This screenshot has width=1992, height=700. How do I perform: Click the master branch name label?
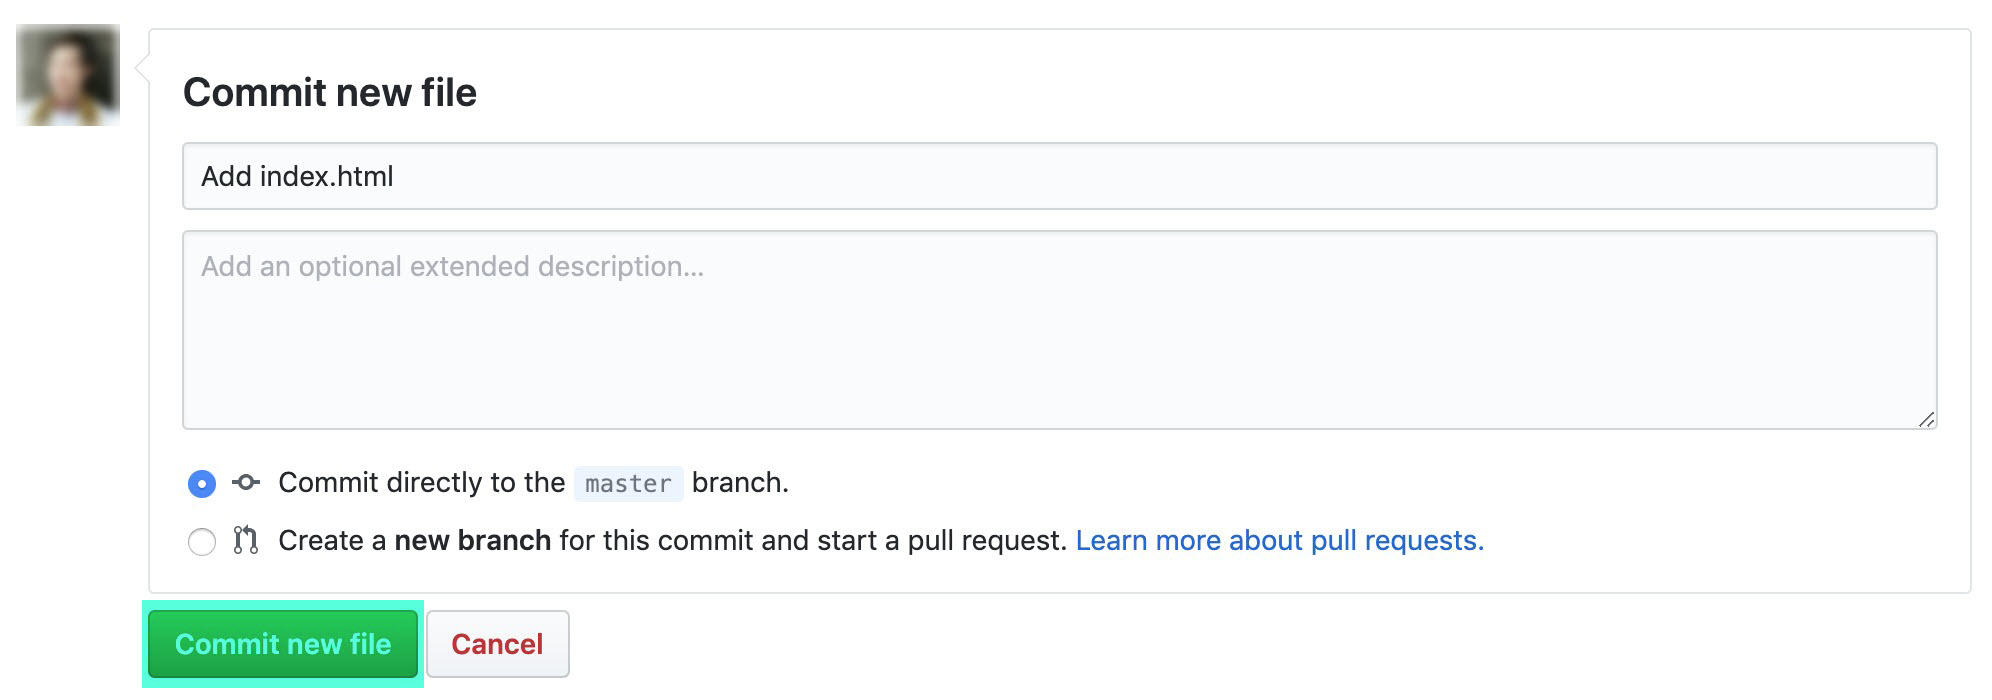(x=628, y=484)
